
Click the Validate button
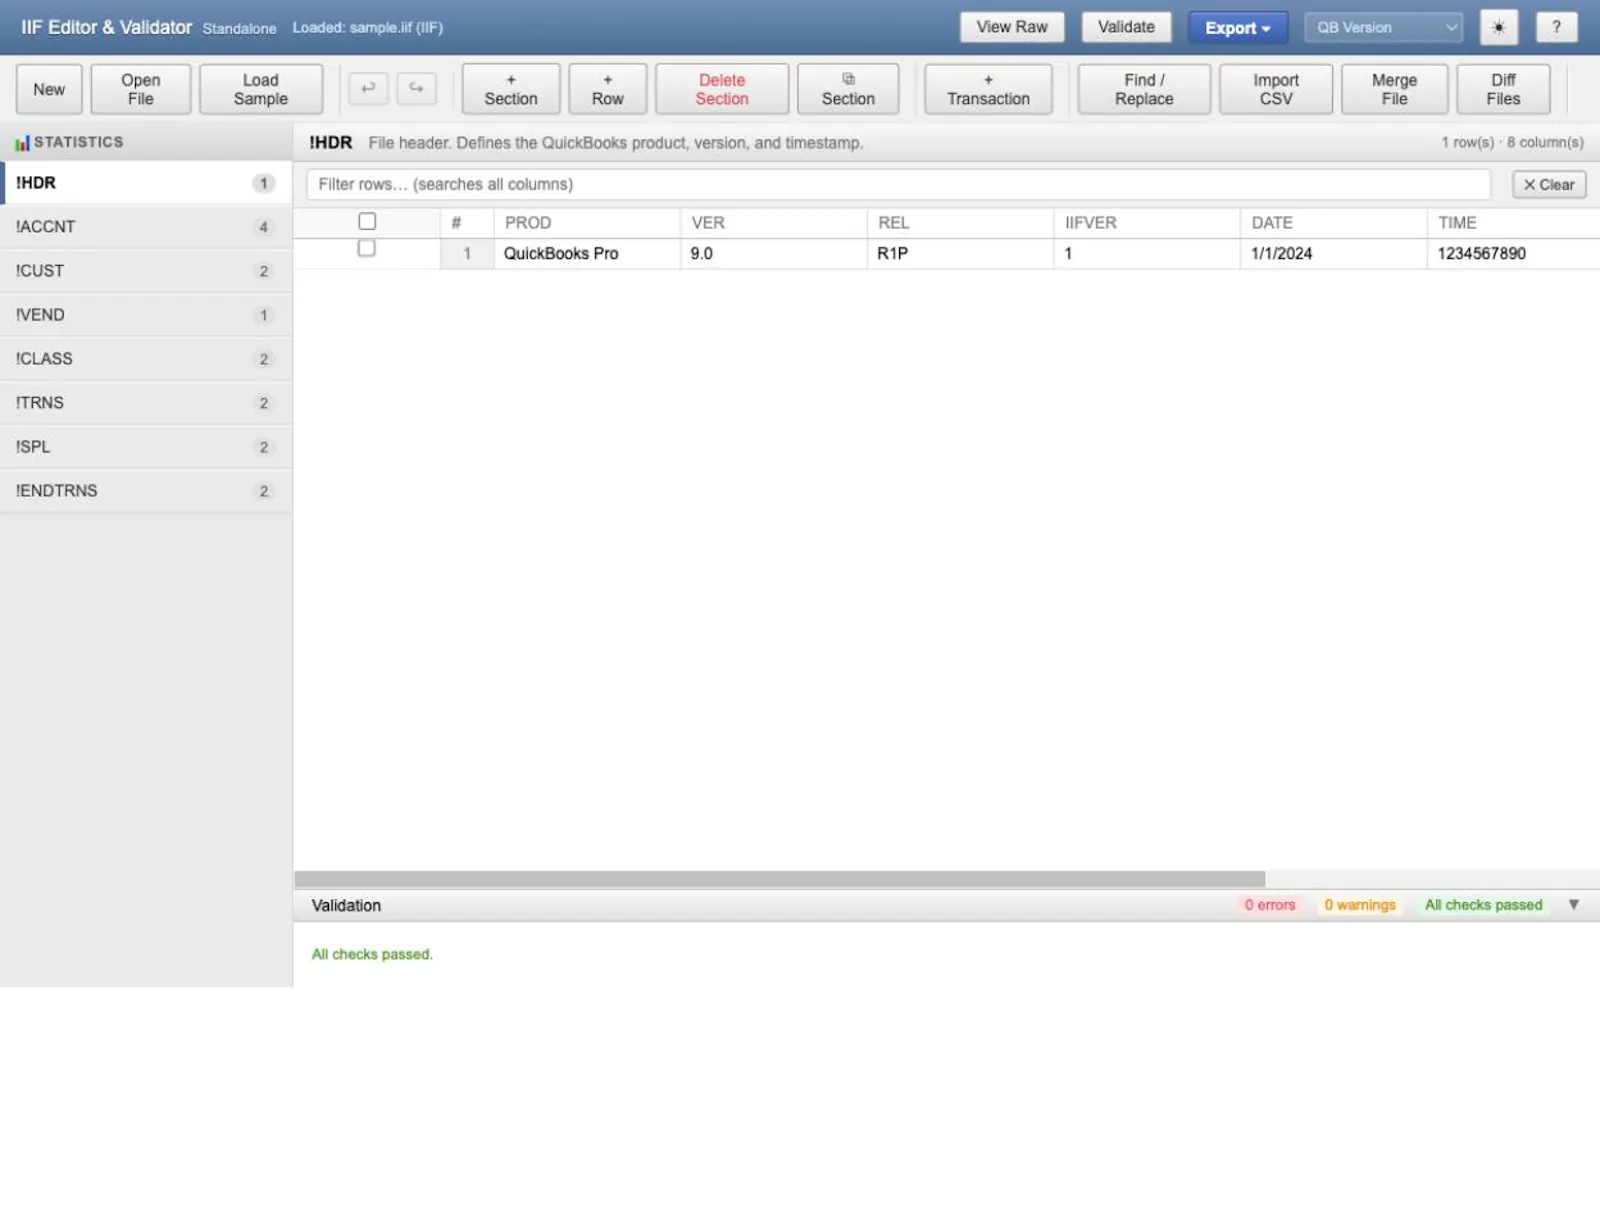(1126, 27)
